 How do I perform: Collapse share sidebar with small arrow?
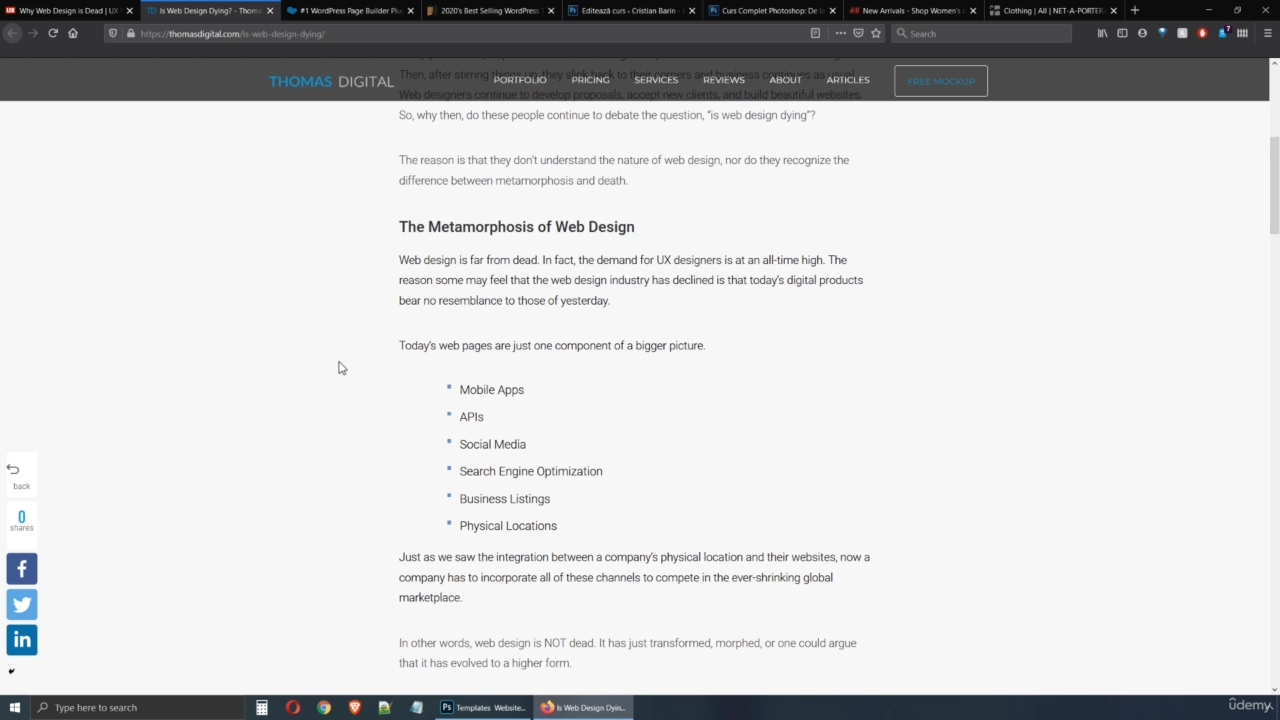pos(12,671)
